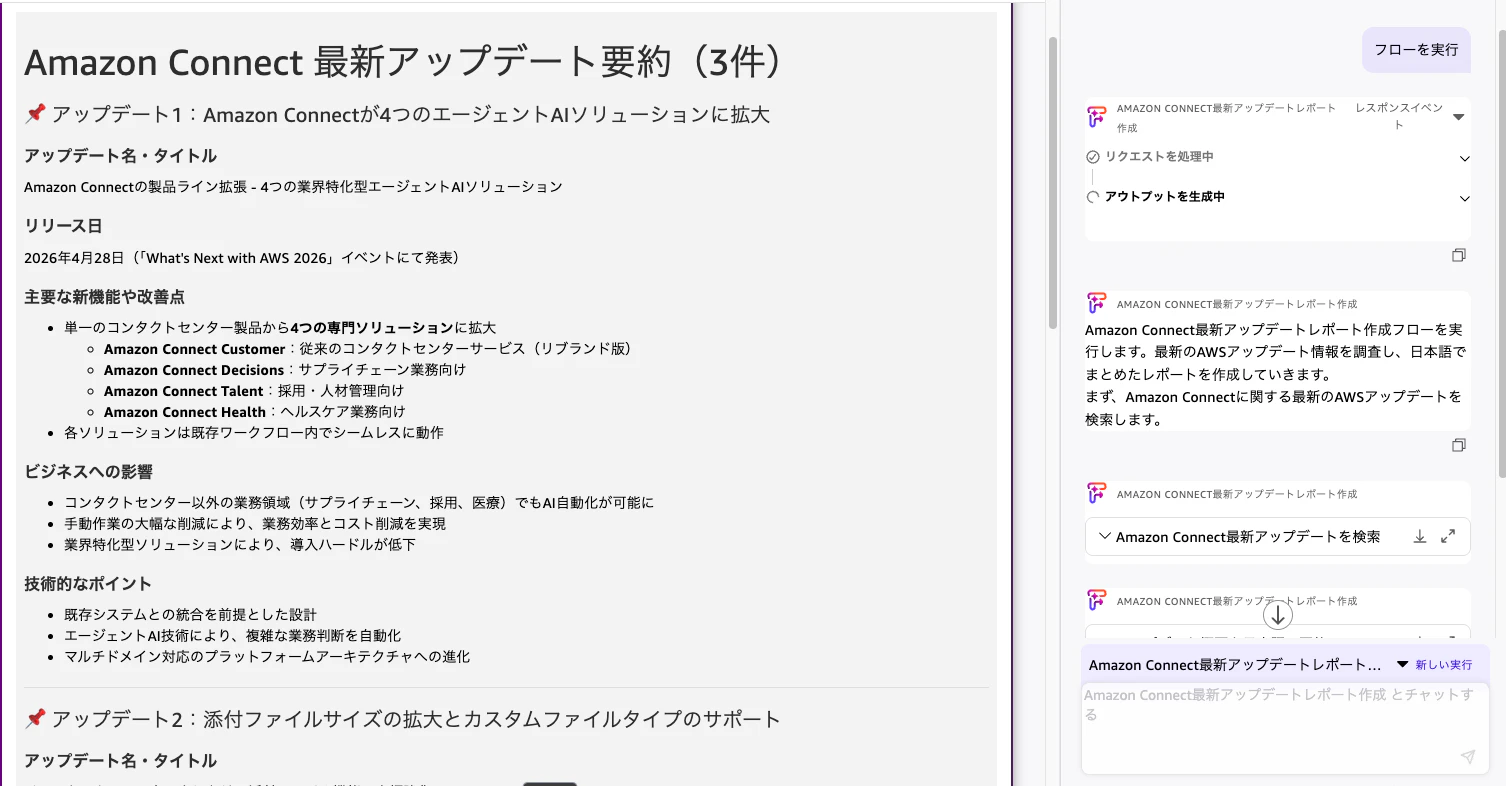Click the フローを実行 message bubble
Viewport: 1506px width, 786px height.
[1416, 49]
